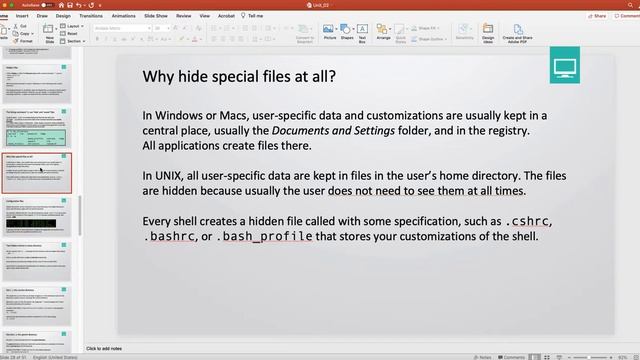Insert a New Slide
The width and height of the screenshot is (640, 360).
(x=49, y=33)
